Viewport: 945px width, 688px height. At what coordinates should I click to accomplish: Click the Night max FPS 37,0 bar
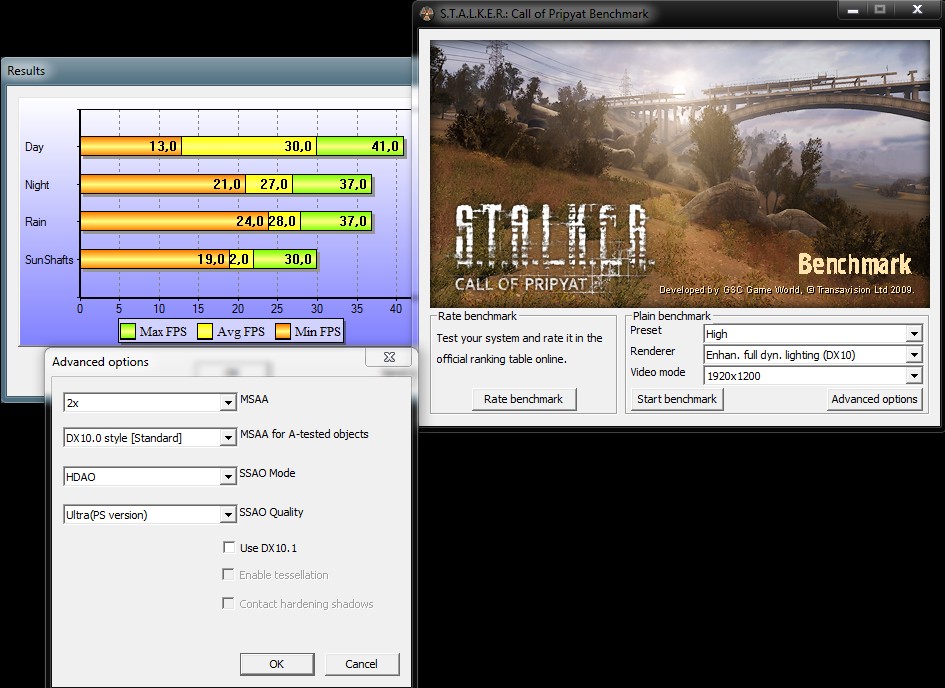tap(332, 184)
